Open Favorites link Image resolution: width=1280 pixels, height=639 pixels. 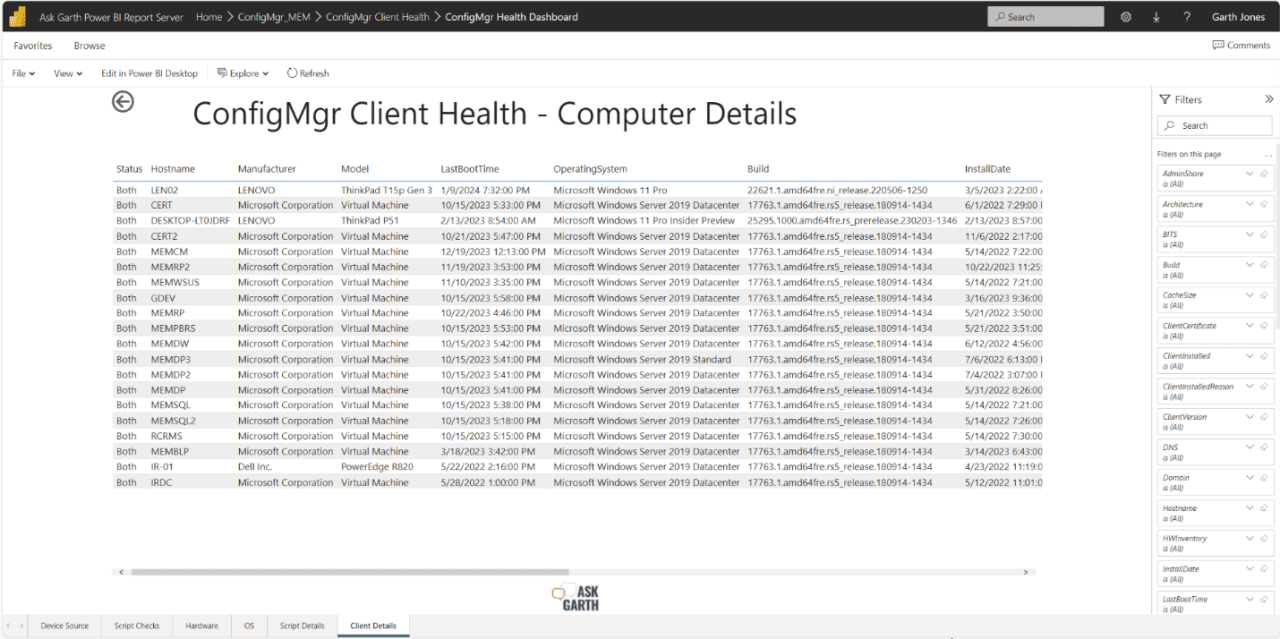pos(33,46)
